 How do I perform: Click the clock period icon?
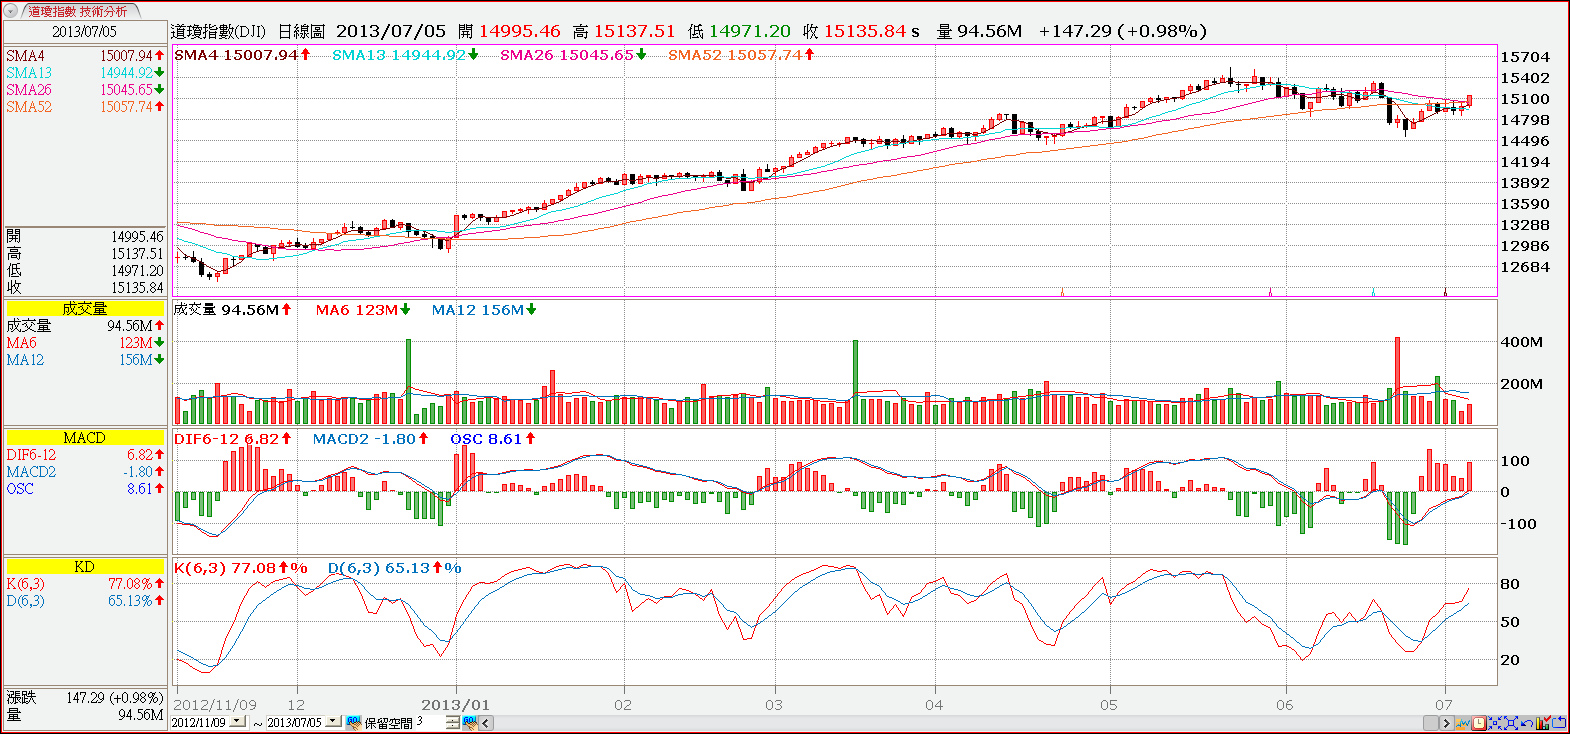[1479, 723]
